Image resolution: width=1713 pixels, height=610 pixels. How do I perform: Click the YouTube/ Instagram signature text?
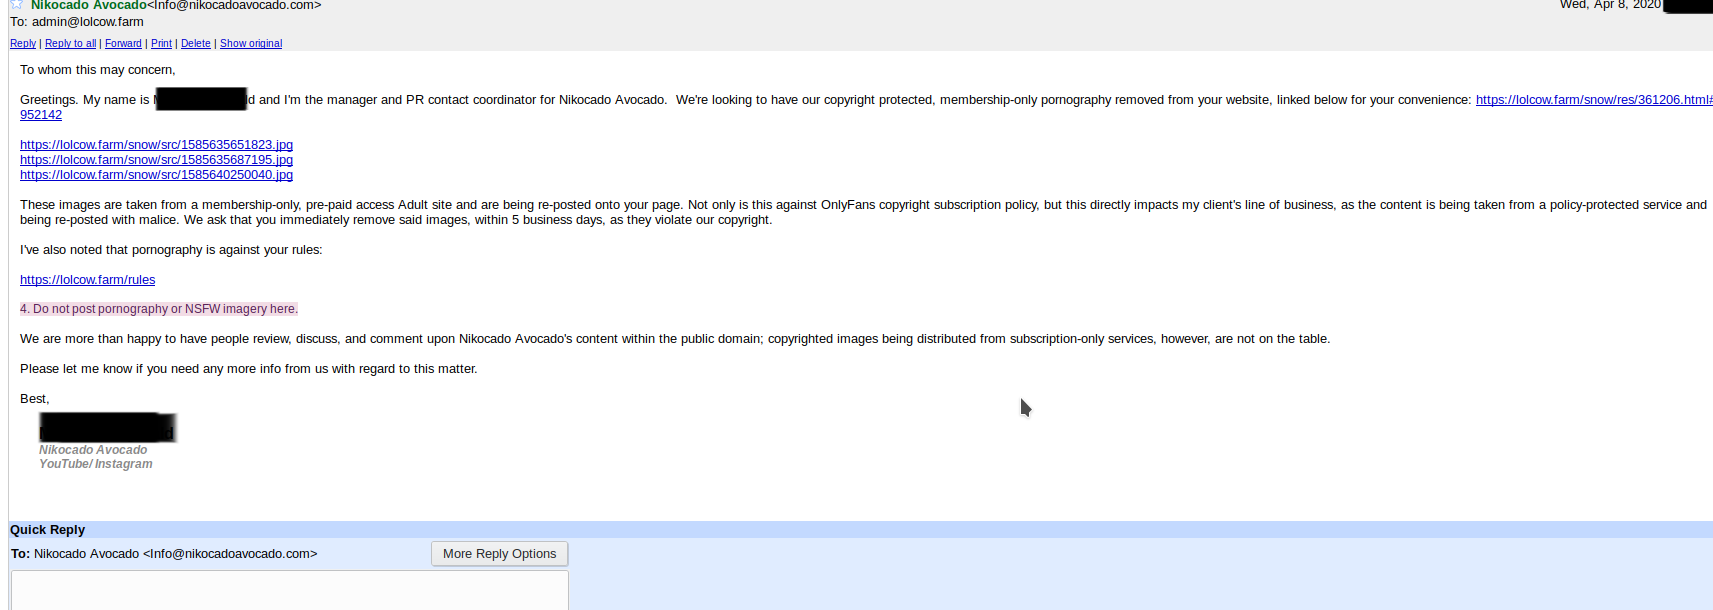pyautogui.click(x=96, y=464)
